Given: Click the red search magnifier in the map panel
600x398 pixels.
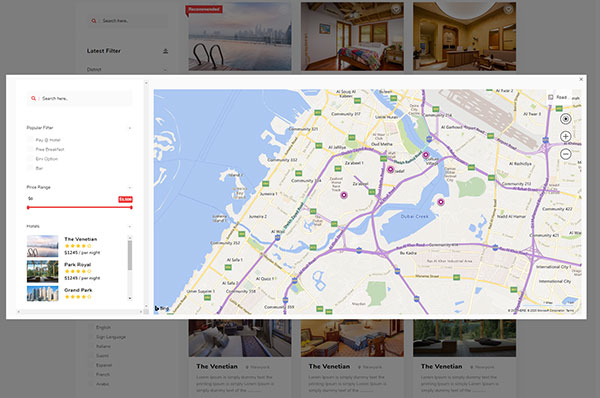Looking at the screenshot, I should point(33,98).
